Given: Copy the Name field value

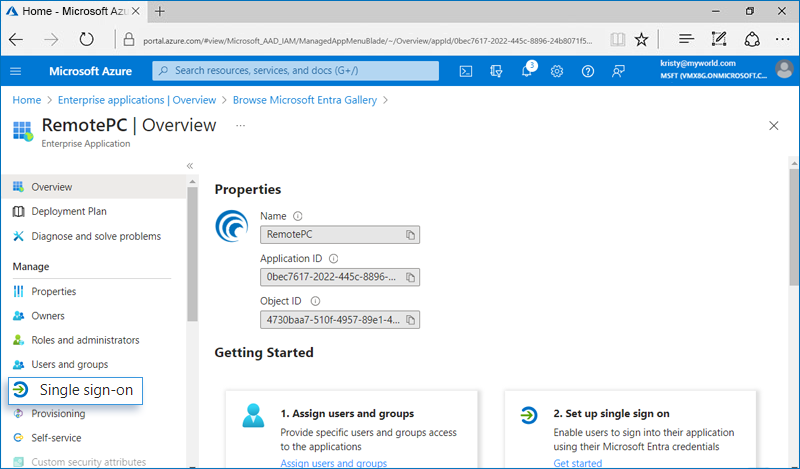Looking at the screenshot, I should click(410, 235).
